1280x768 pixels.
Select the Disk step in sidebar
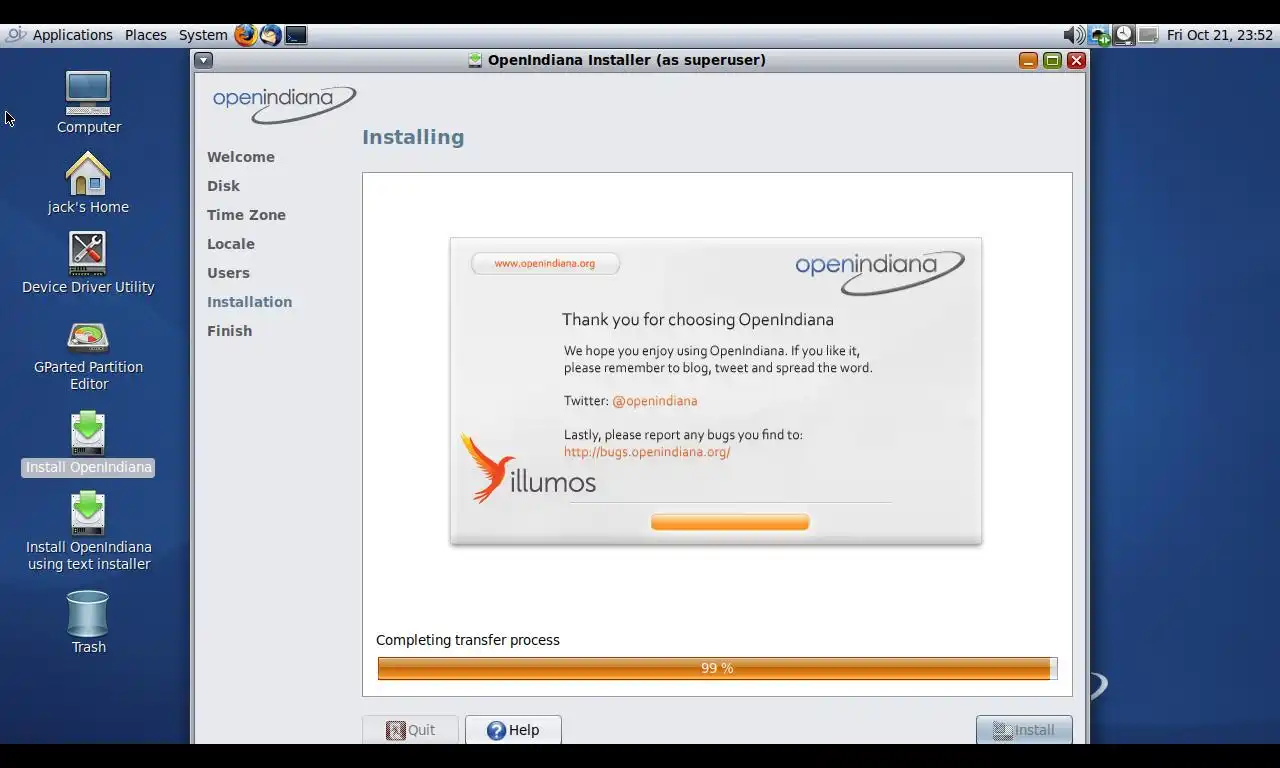223,186
